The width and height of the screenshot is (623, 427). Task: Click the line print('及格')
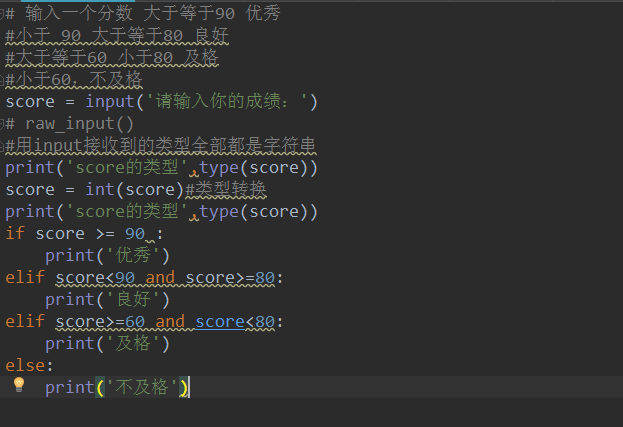107,344
